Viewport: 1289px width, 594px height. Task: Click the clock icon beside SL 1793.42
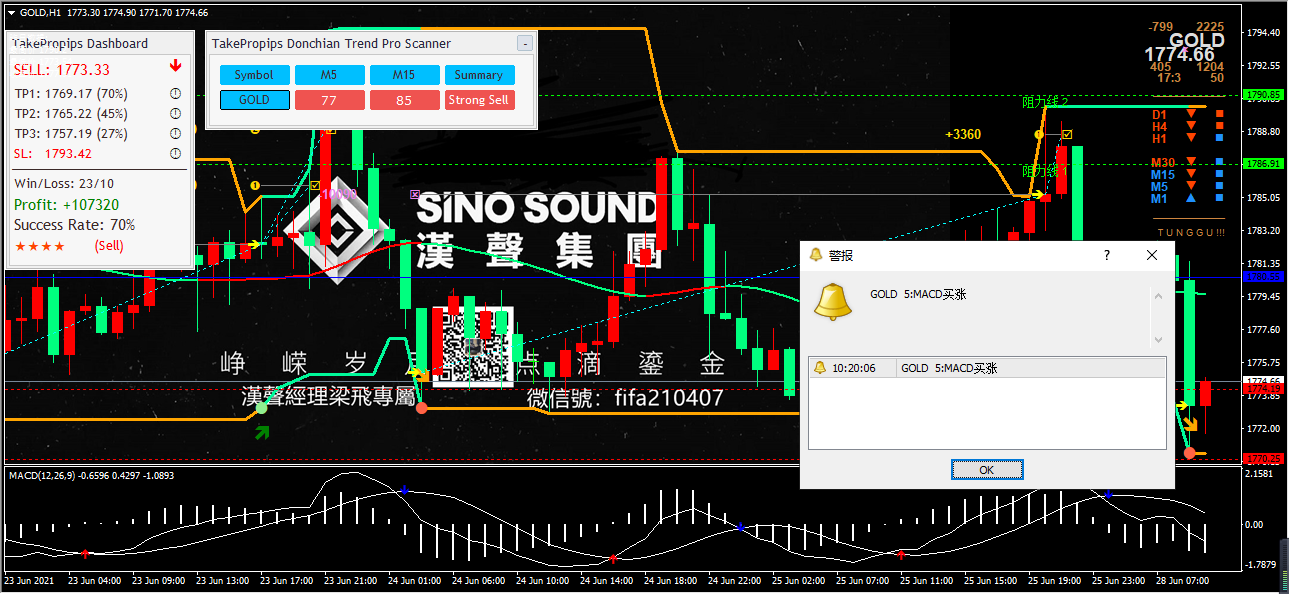click(175, 154)
